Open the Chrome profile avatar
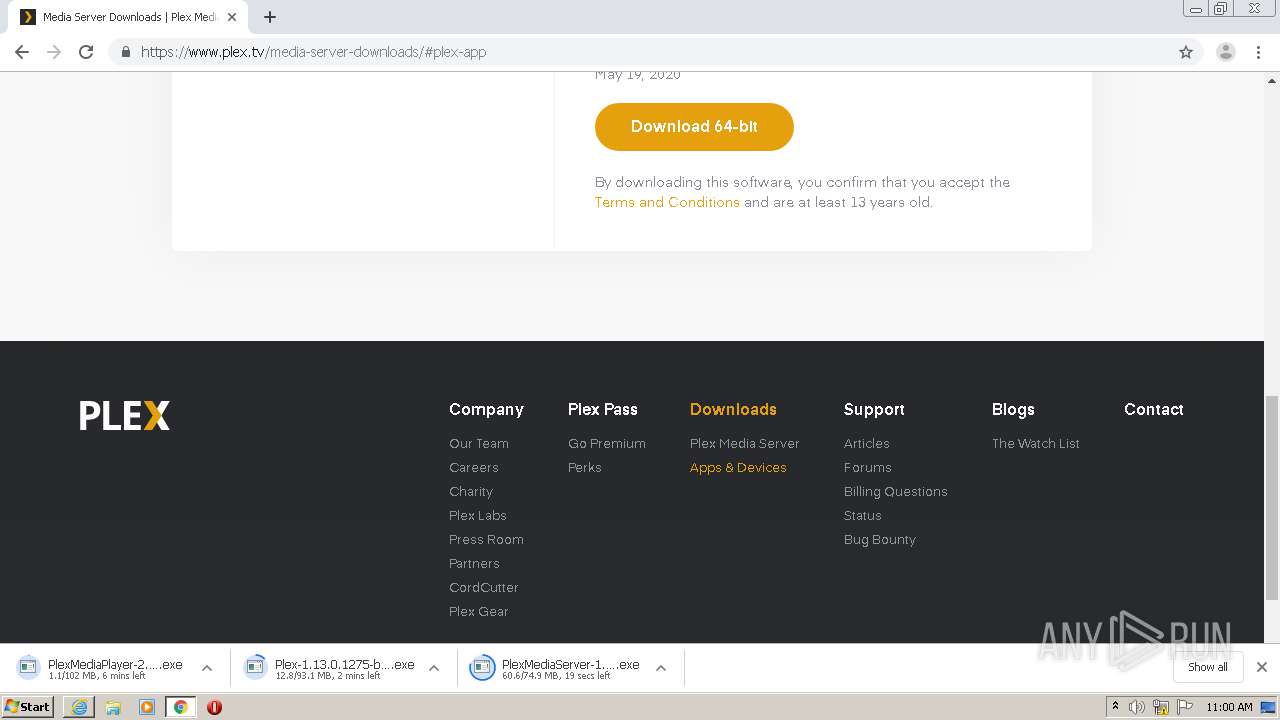Screen dimensions: 1280x720 coord(1226,52)
